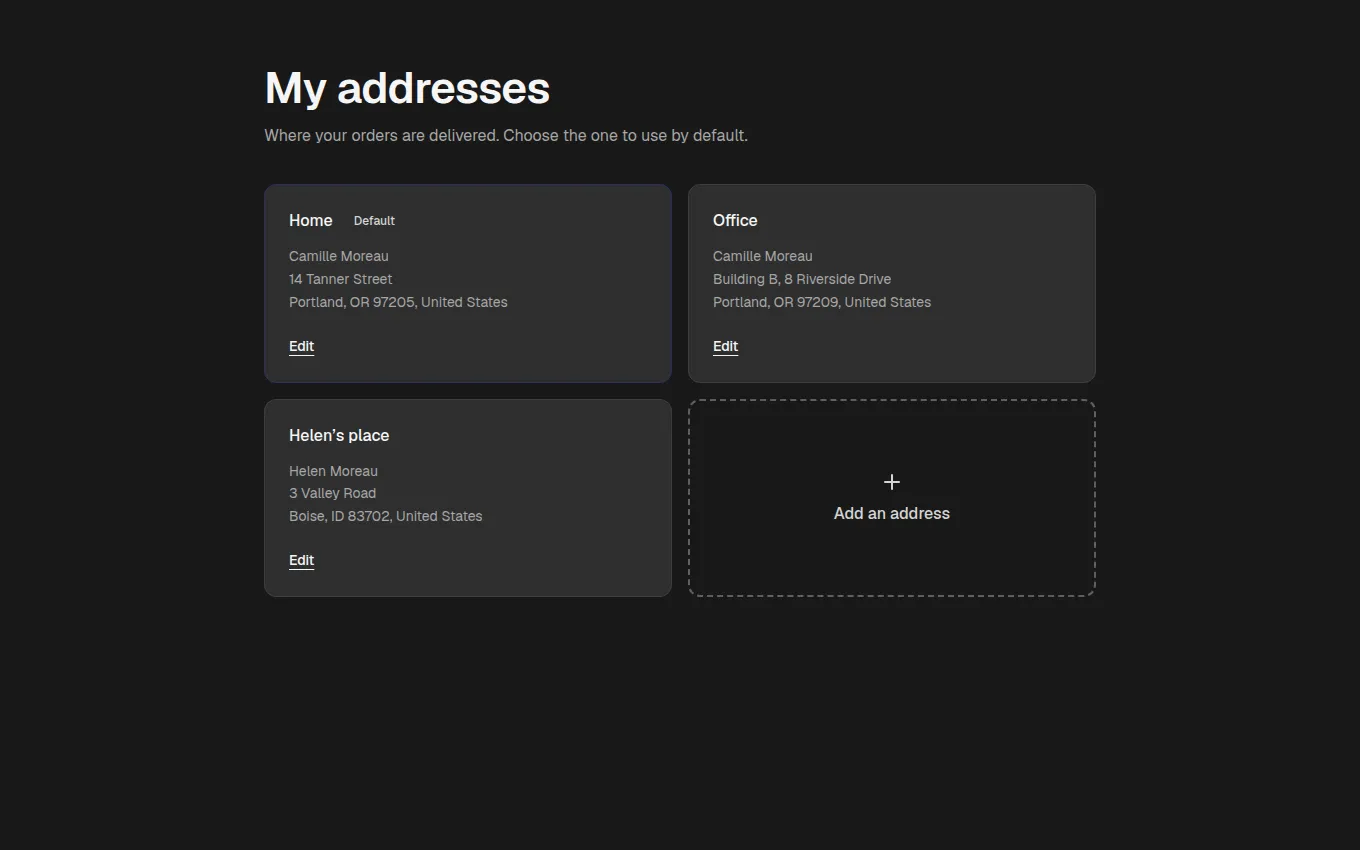Click the Default badge on Home

coord(374,221)
